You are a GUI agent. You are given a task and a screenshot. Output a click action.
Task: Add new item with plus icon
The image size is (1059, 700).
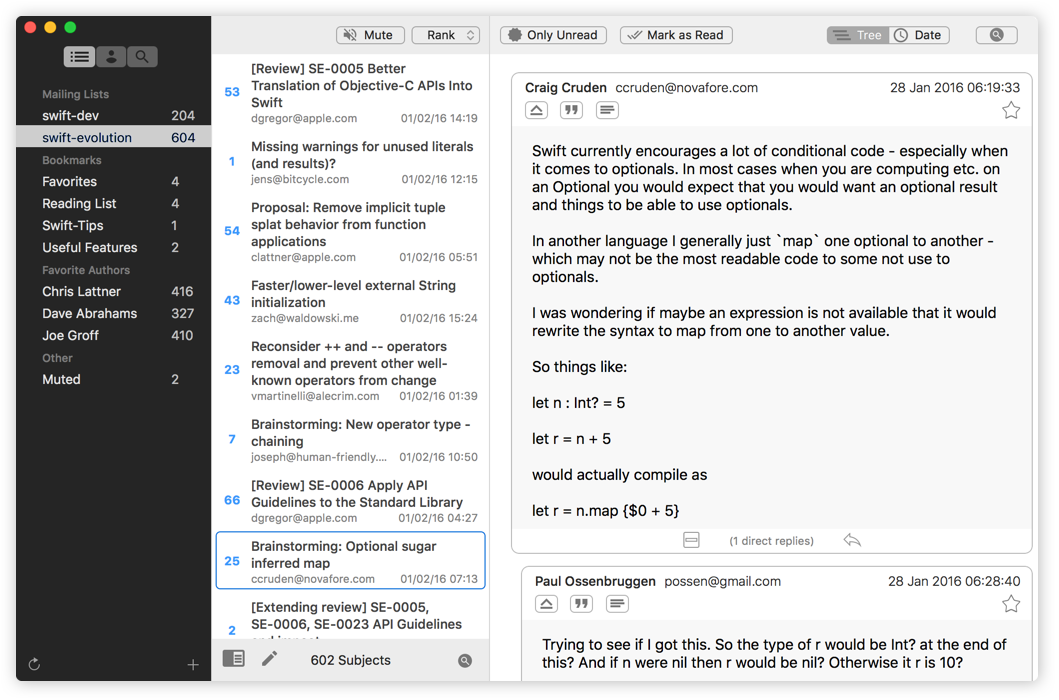coord(193,665)
